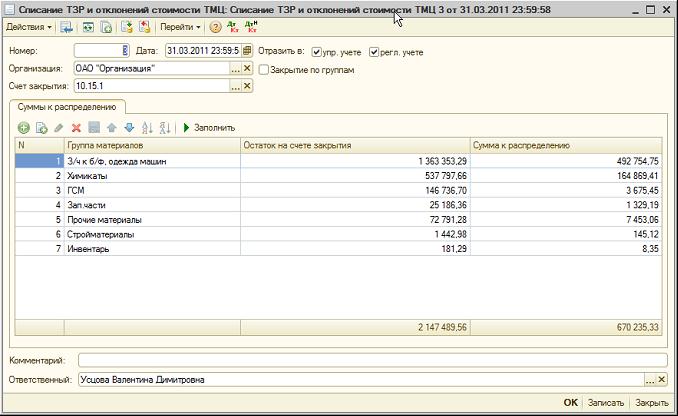Click the Комментарий input field
Image resolution: width=678 pixels, height=416 pixels.
tap(373, 360)
